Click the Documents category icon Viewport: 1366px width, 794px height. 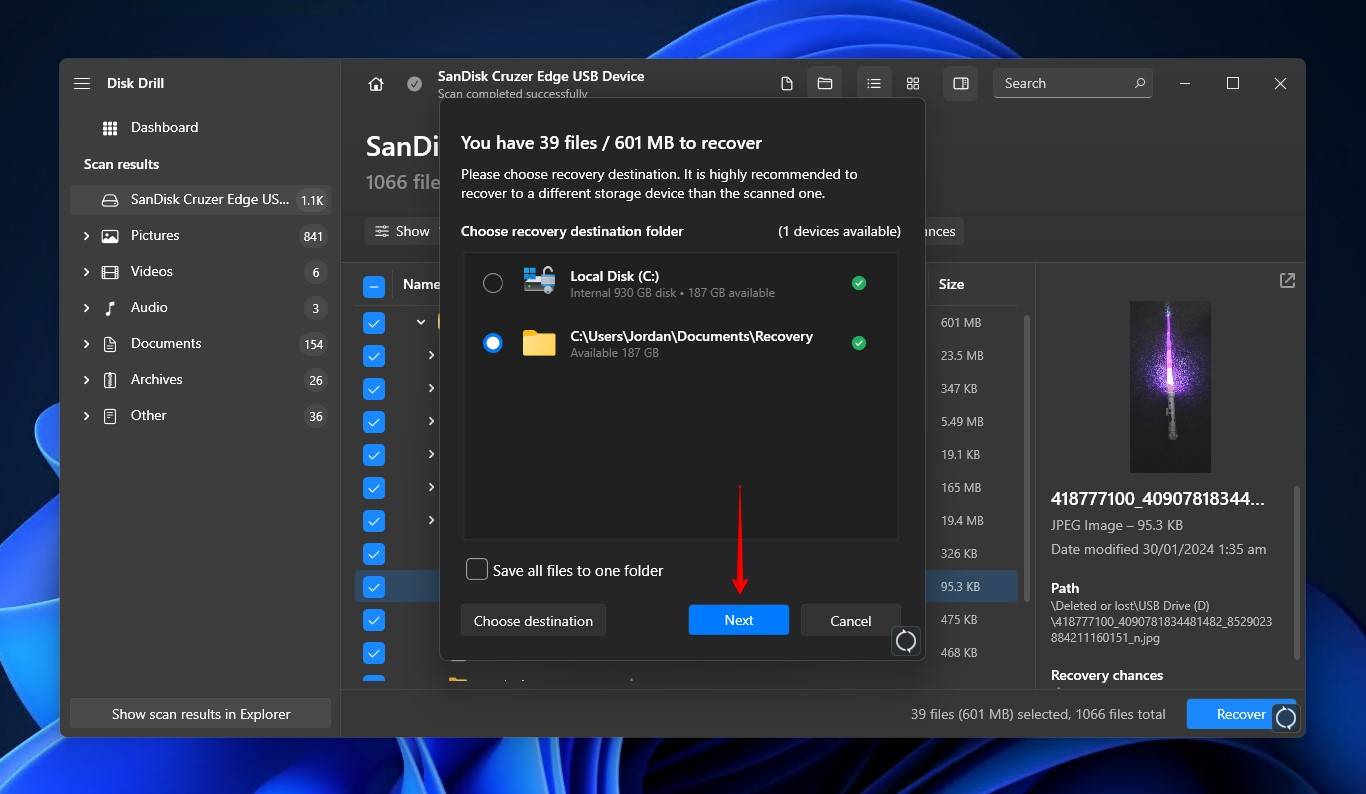pos(110,344)
